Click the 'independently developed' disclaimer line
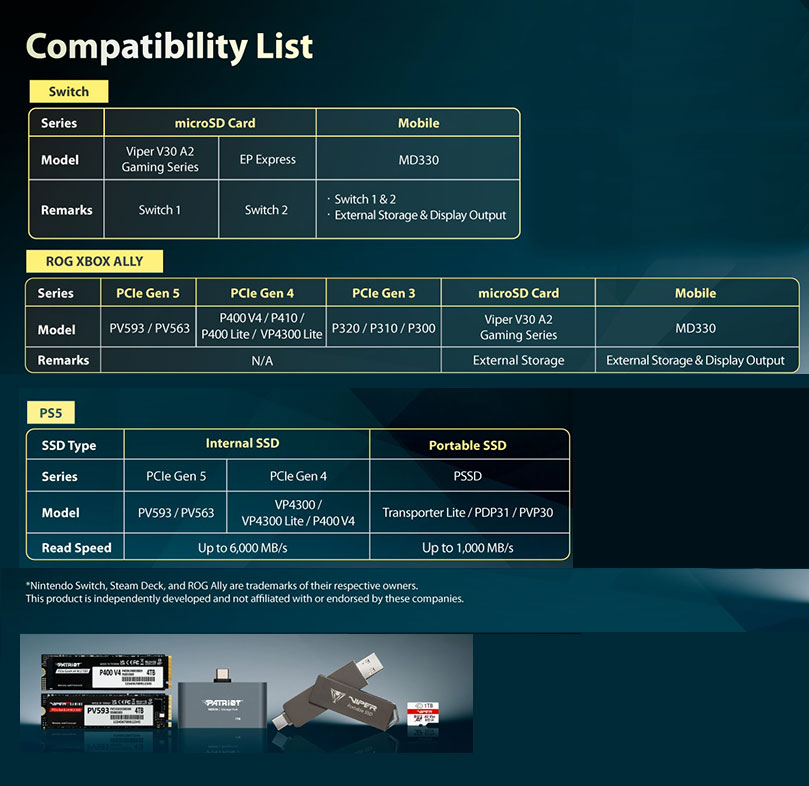809x786 pixels. point(245,599)
